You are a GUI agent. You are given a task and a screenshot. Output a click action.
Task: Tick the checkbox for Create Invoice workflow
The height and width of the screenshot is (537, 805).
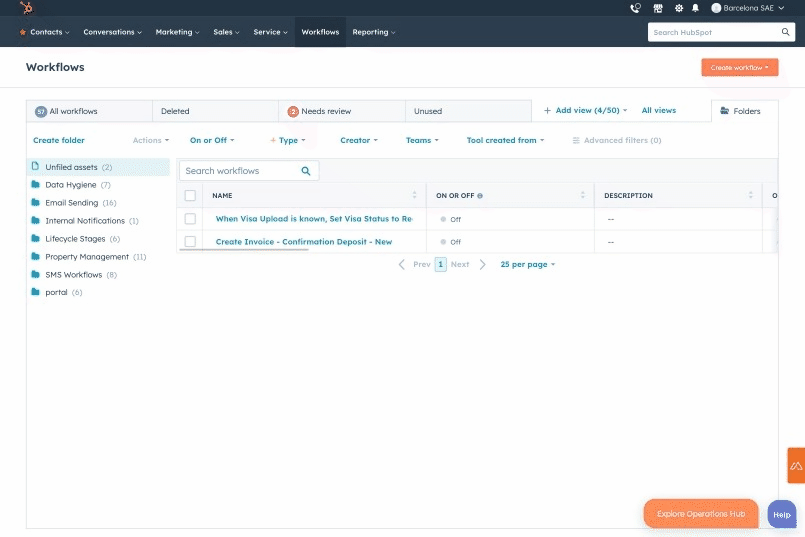click(190, 241)
